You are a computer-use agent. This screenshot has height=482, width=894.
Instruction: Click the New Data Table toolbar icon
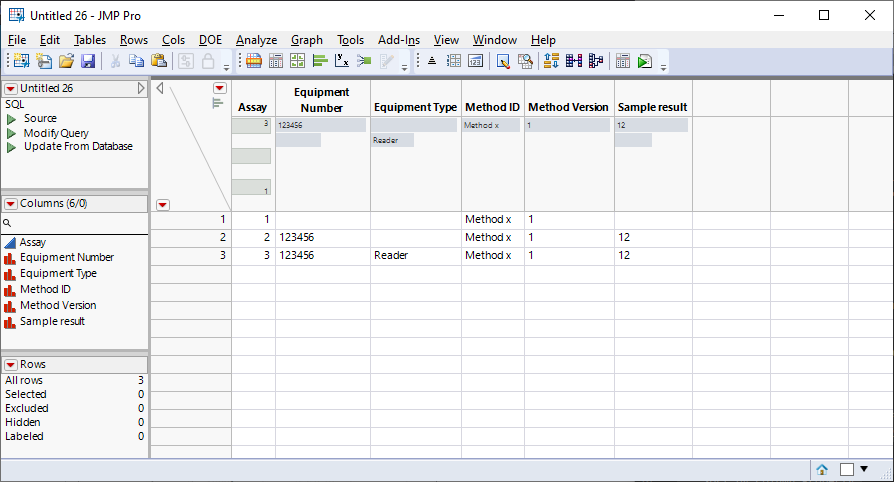(21, 61)
